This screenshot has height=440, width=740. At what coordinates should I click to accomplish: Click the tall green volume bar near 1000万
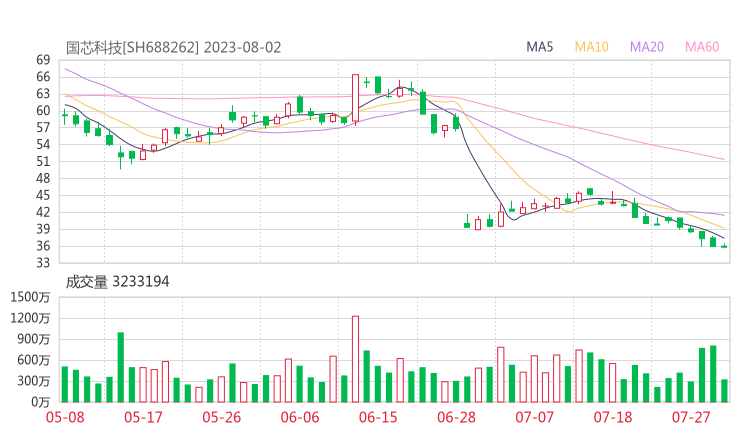[121, 367]
